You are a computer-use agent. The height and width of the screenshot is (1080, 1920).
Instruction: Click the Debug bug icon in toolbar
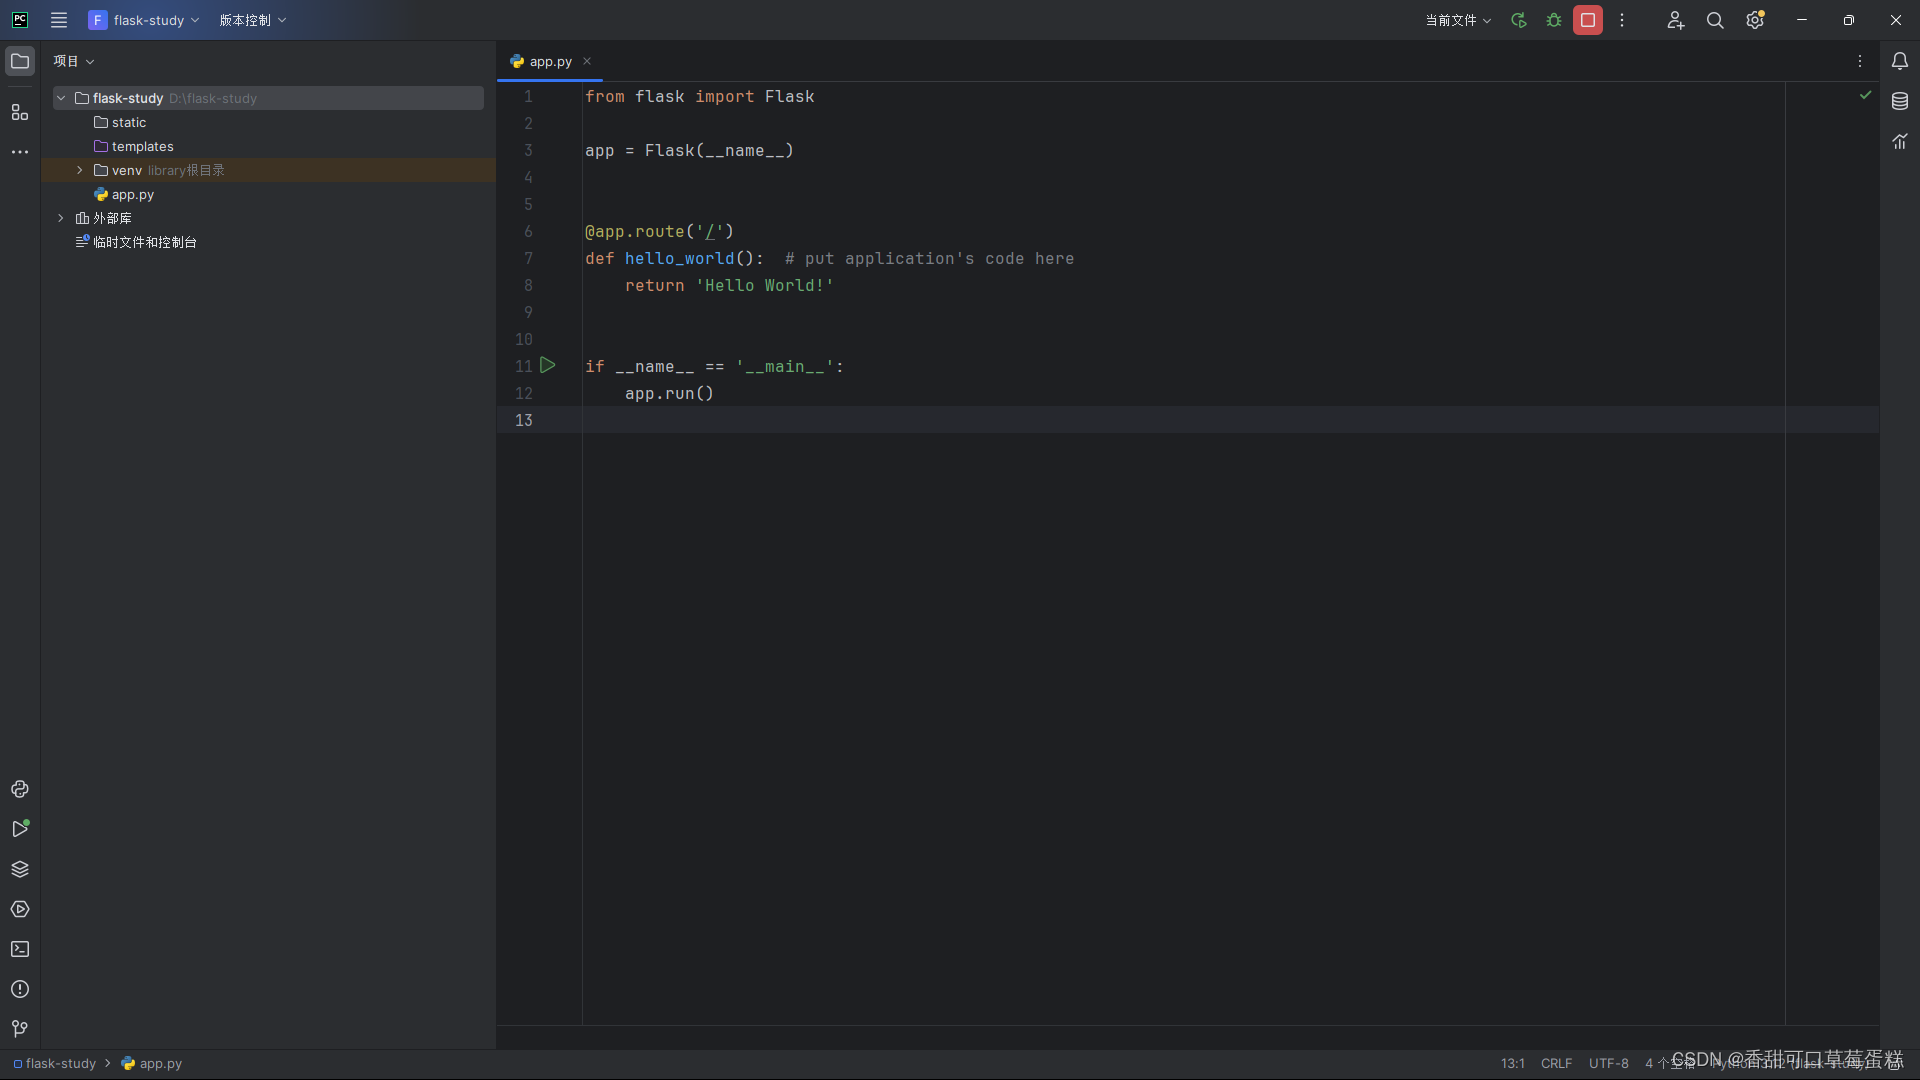tap(1554, 20)
